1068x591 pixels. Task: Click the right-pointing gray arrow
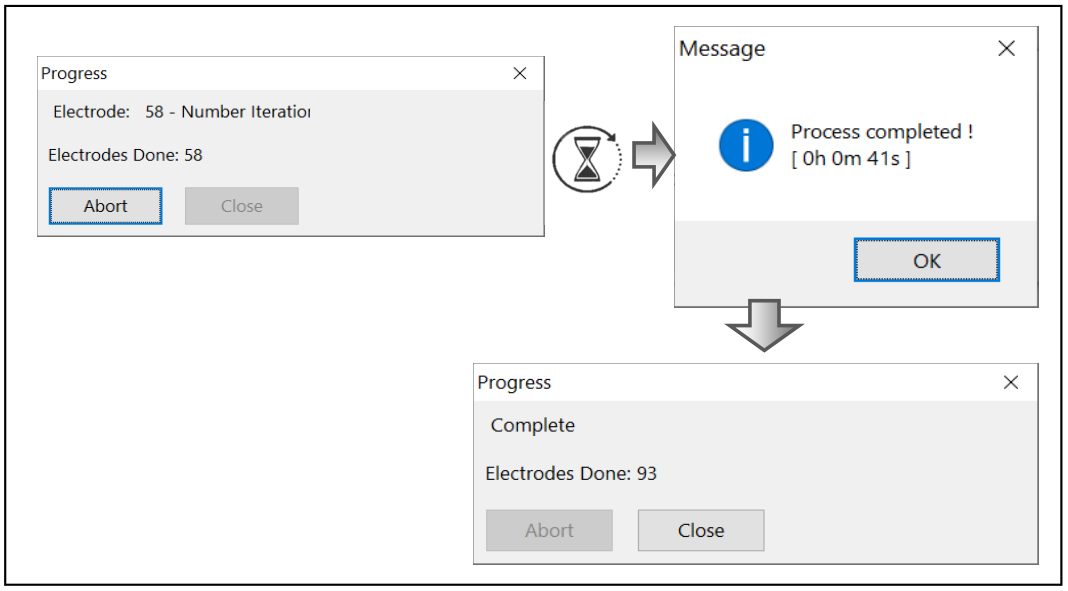tap(653, 155)
